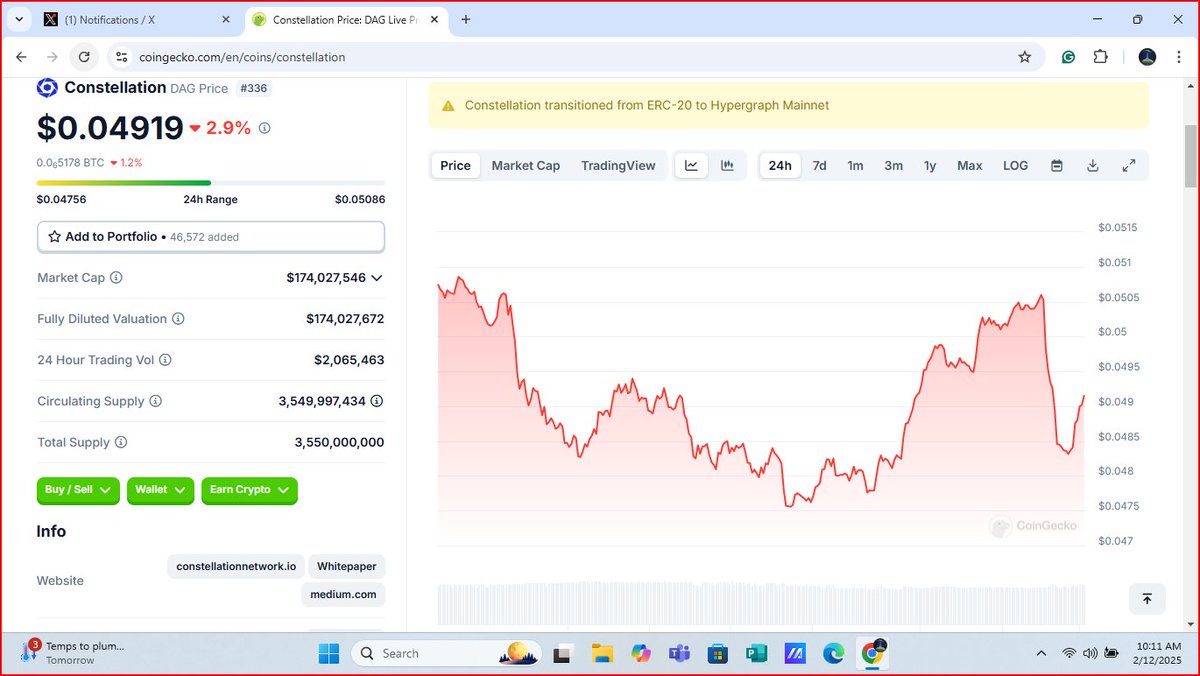Open a new browser tab
Image resolution: width=1200 pixels, height=676 pixels.
(466, 19)
